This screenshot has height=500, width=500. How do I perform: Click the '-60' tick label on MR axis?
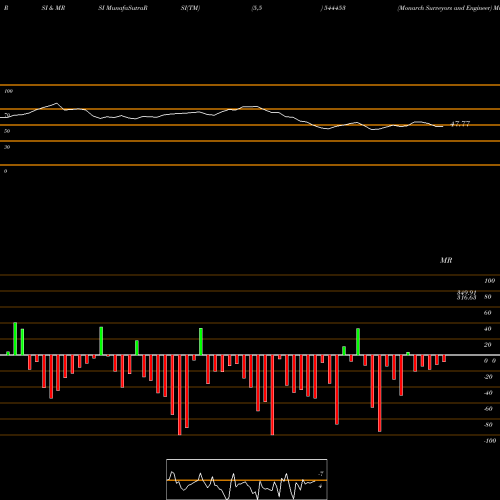(488, 409)
